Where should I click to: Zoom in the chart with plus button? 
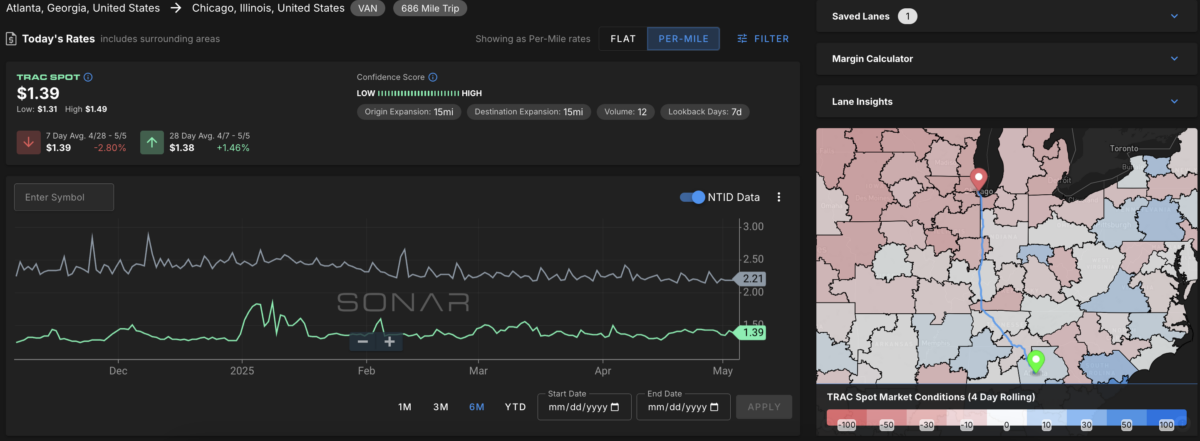[x=389, y=342]
